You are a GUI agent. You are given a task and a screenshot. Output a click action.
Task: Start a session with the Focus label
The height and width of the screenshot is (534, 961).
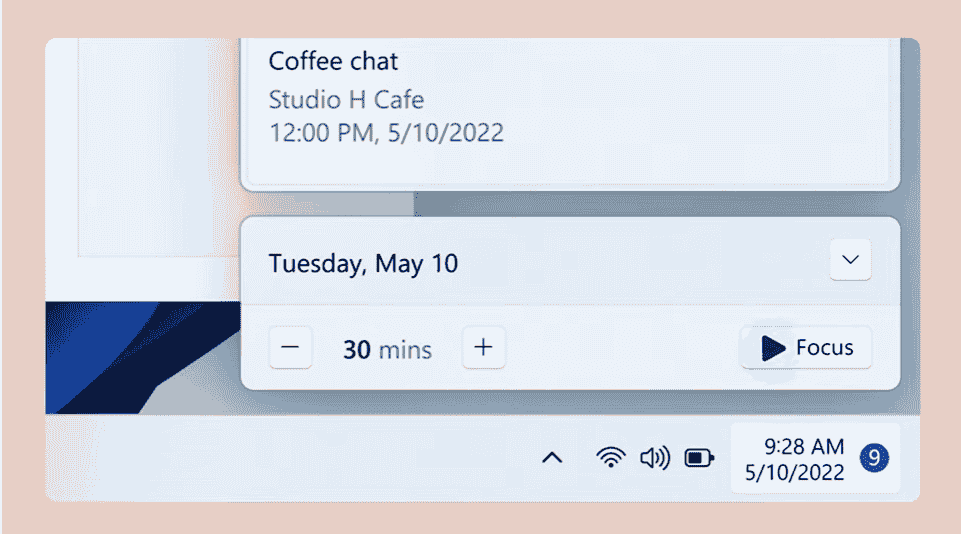pos(824,348)
